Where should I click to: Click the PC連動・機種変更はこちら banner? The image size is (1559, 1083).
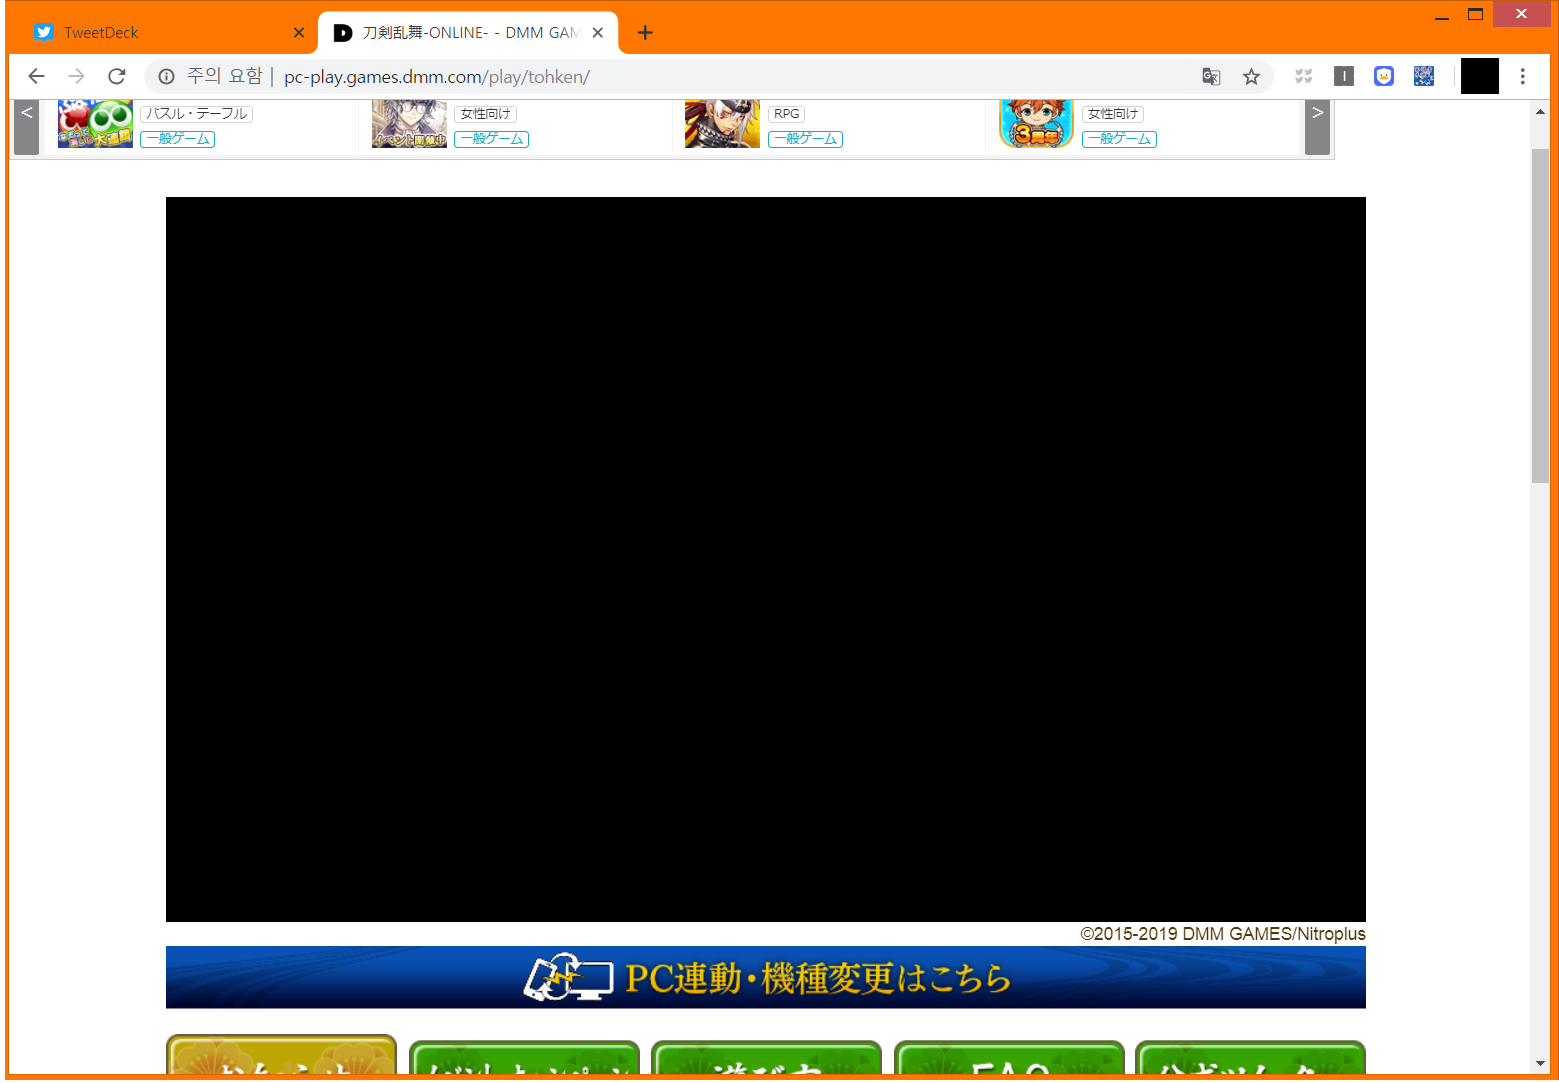point(766,977)
